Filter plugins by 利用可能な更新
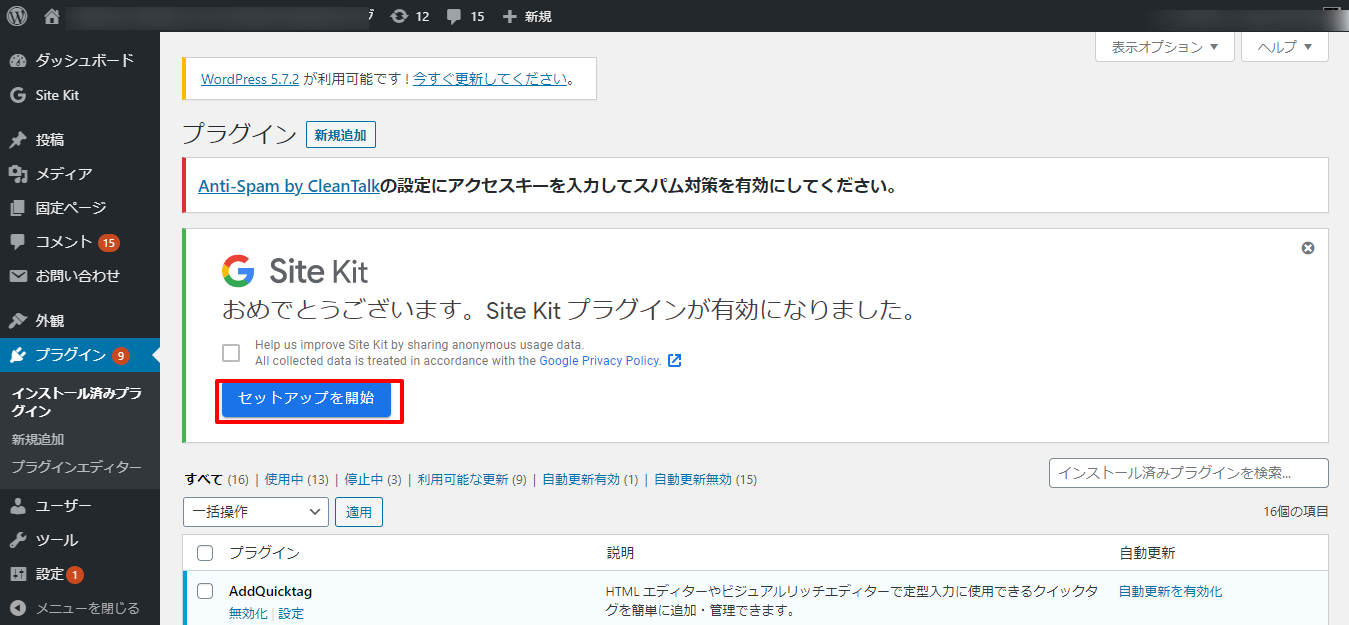1349x625 pixels. (463, 480)
